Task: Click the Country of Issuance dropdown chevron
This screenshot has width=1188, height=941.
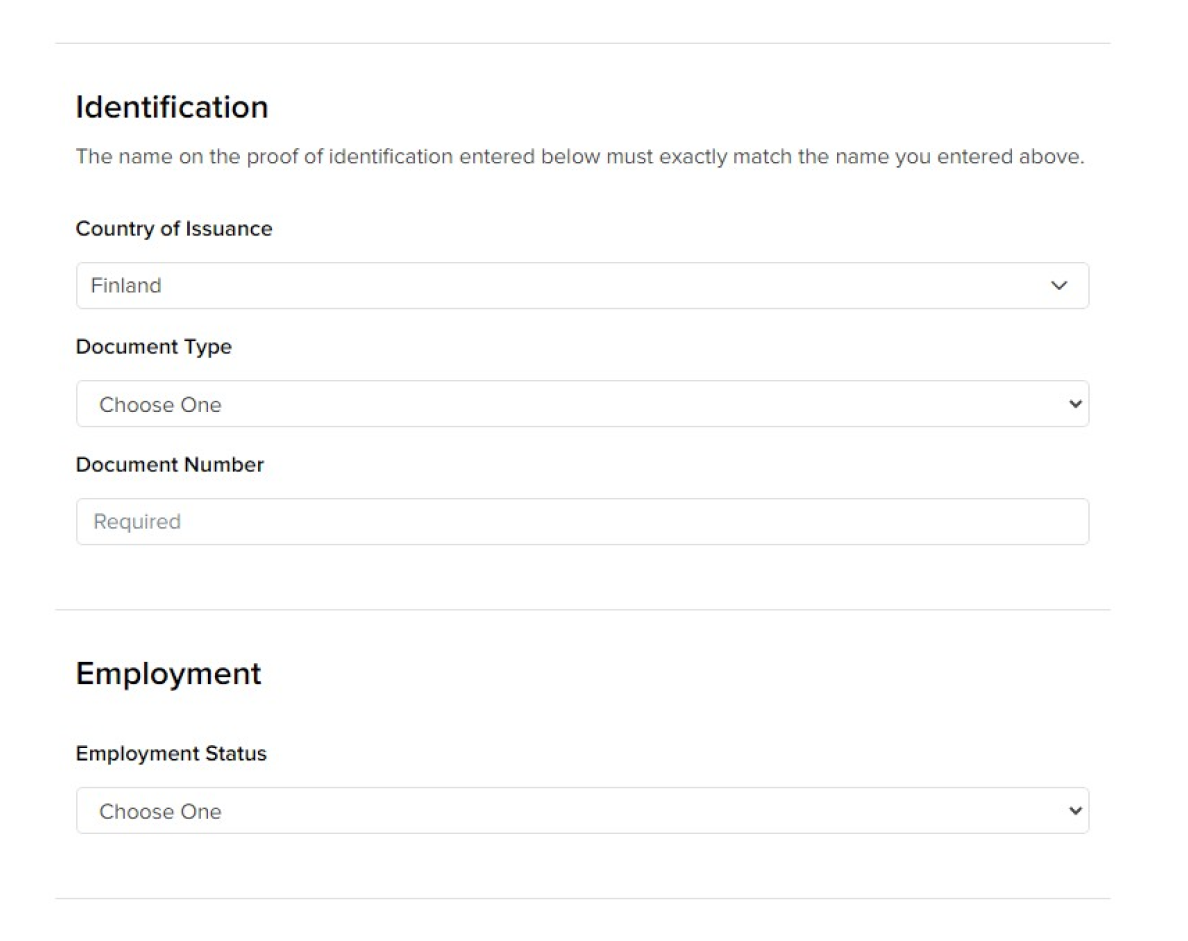Action: point(1059,286)
